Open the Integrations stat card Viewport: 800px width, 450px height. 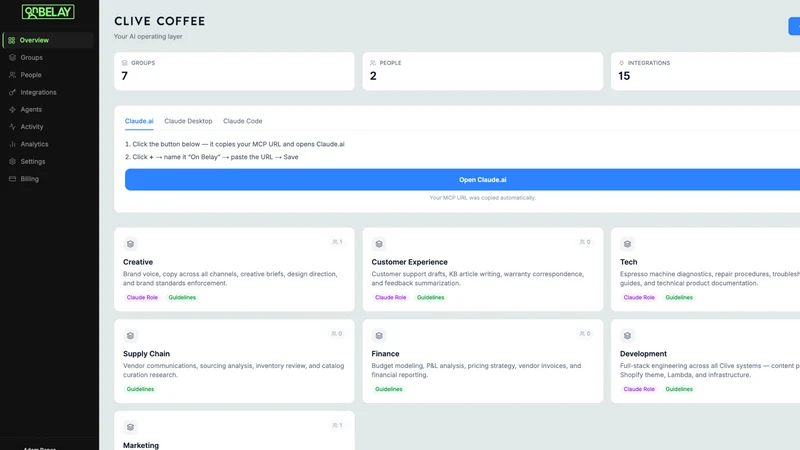705,71
